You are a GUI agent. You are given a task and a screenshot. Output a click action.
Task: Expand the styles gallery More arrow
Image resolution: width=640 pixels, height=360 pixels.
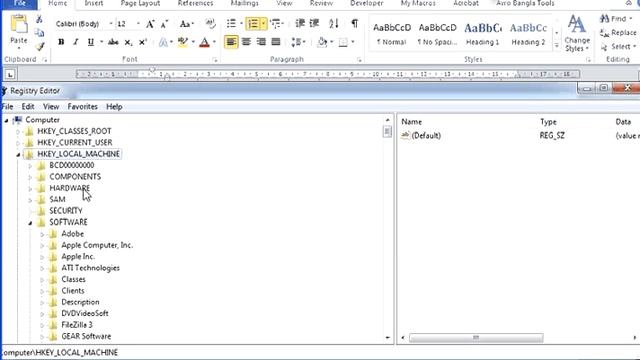(556, 46)
